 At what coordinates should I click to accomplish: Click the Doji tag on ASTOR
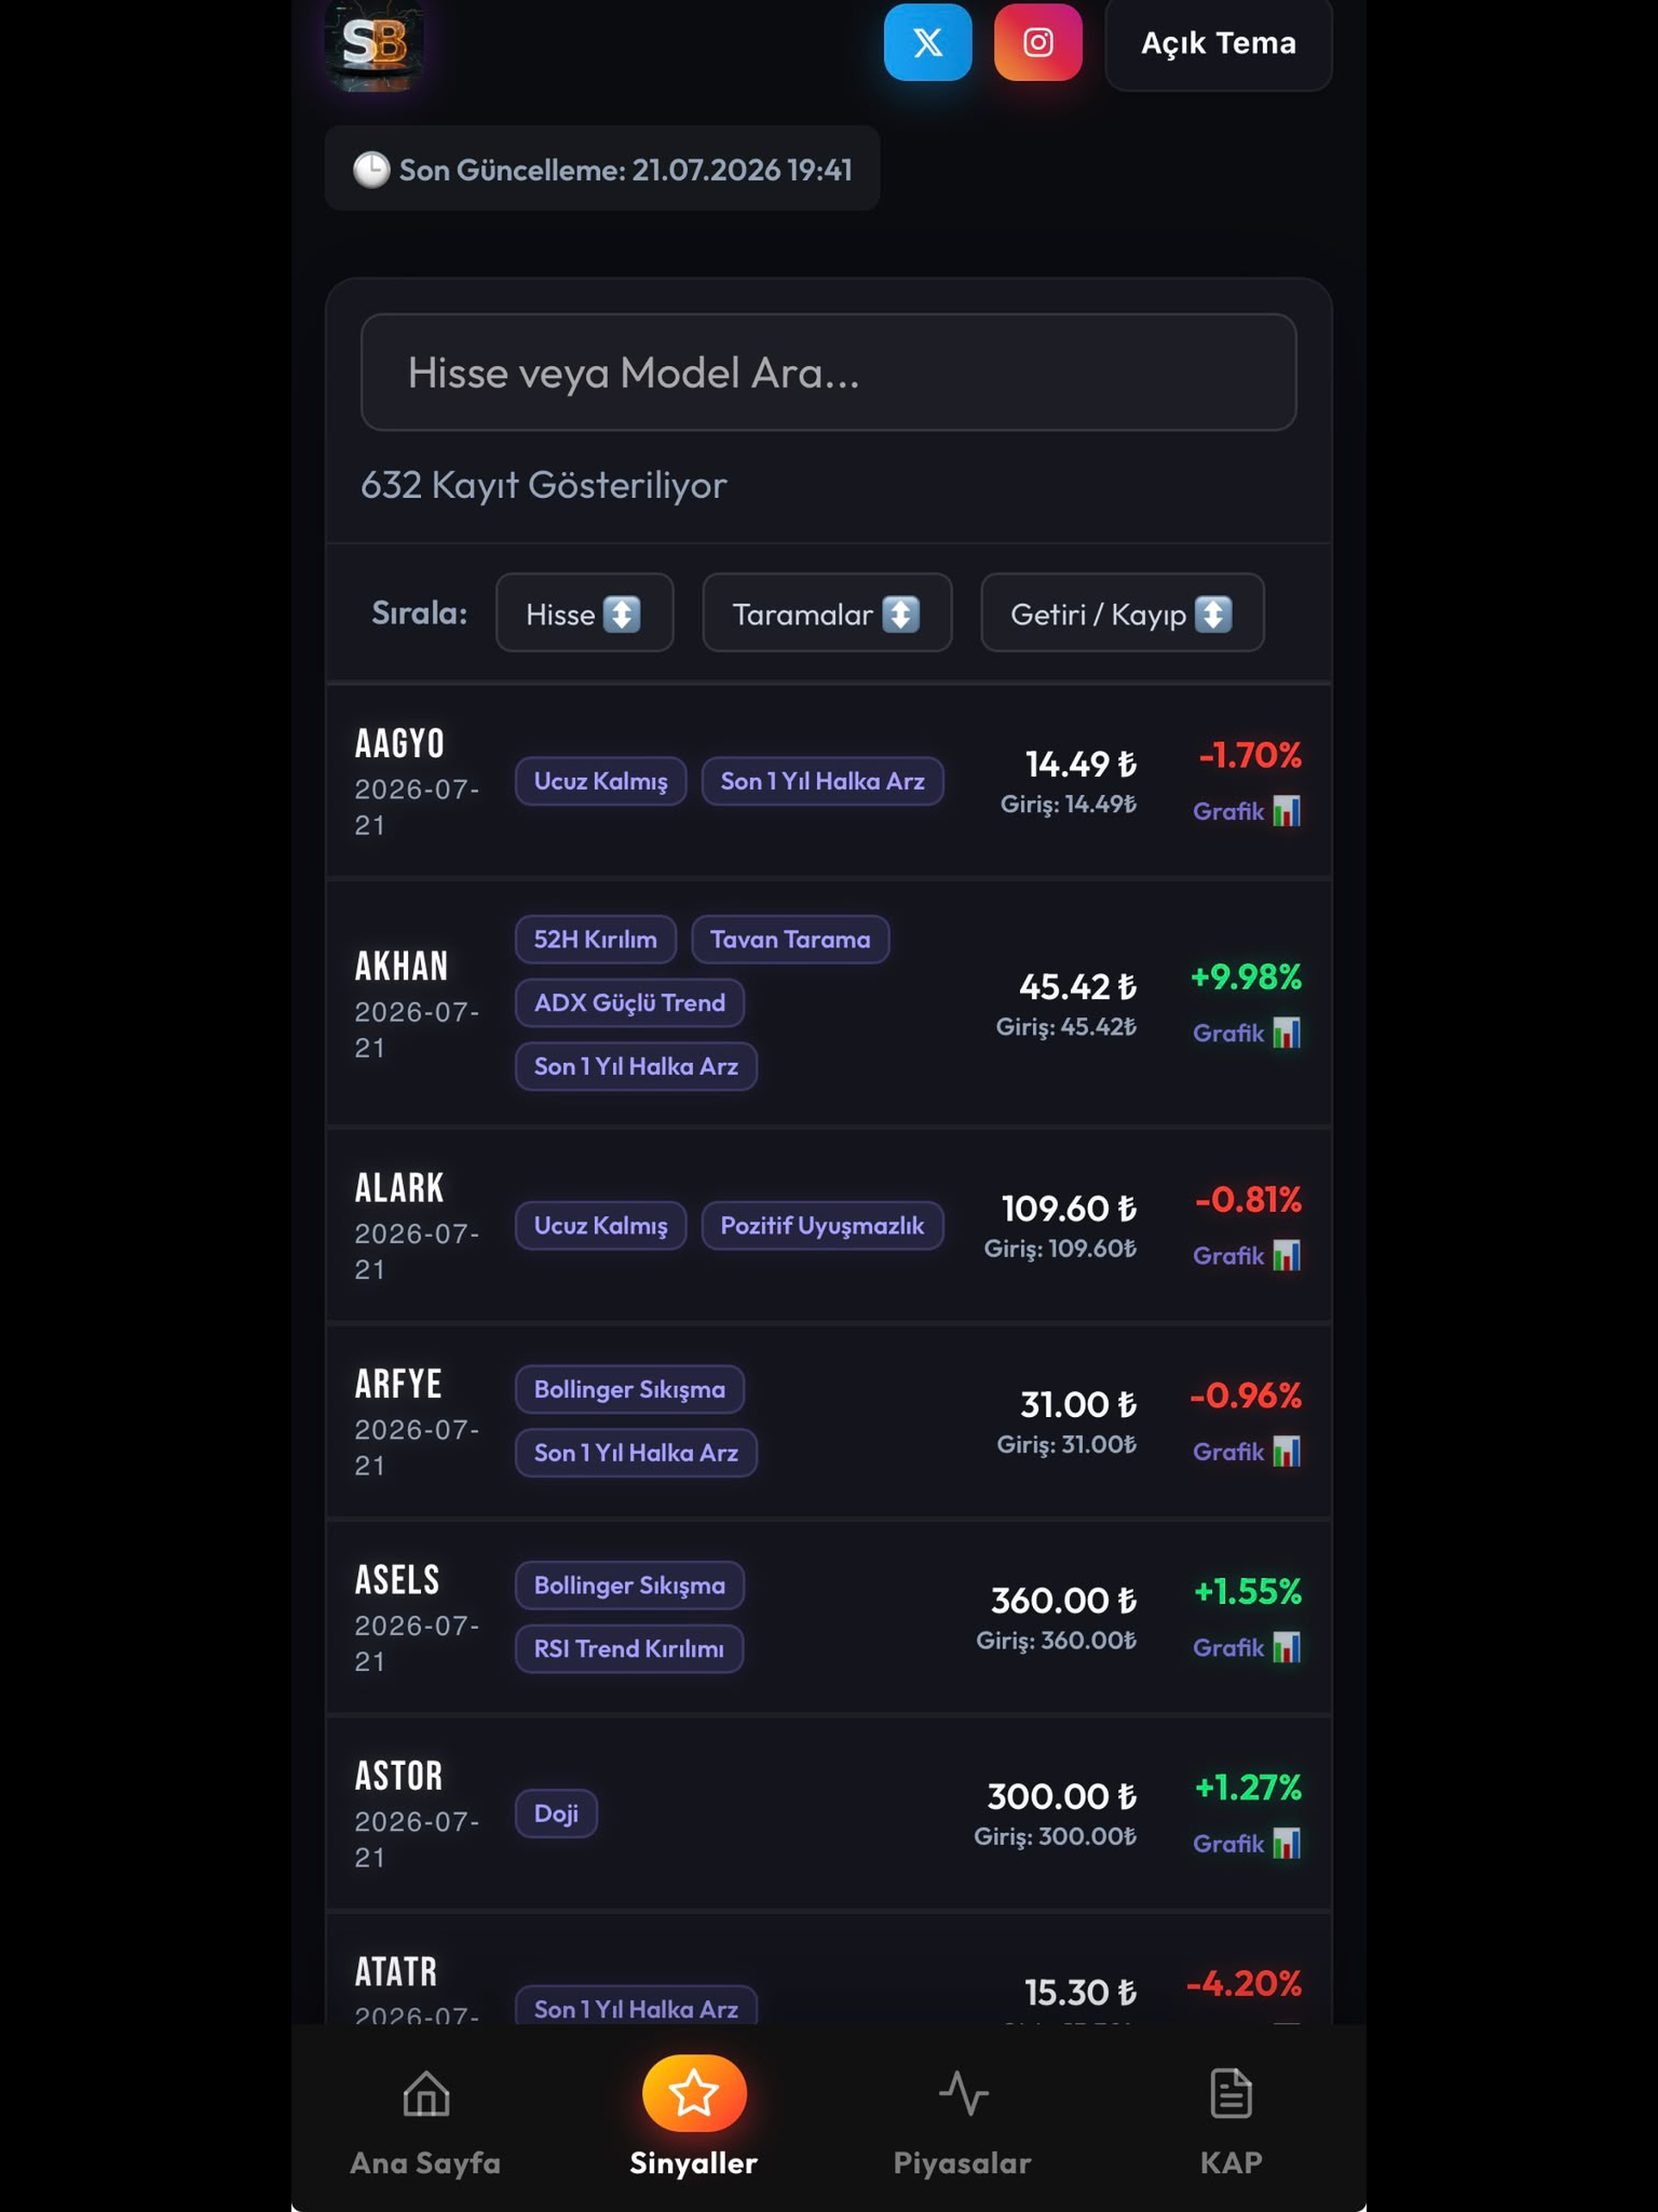pyautogui.click(x=556, y=1813)
